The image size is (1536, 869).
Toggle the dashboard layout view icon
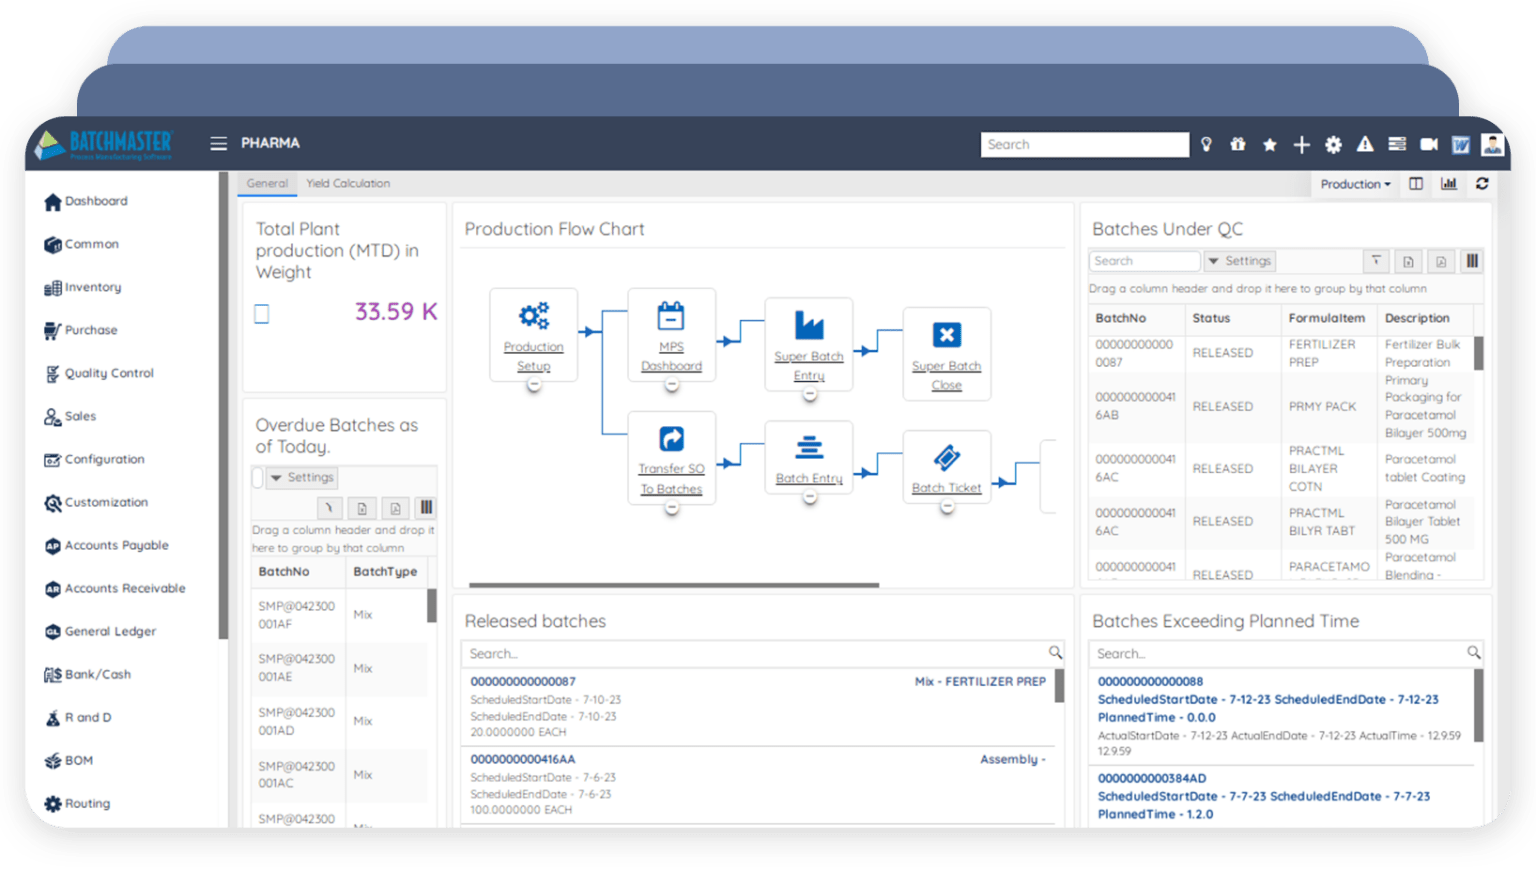coord(1416,184)
